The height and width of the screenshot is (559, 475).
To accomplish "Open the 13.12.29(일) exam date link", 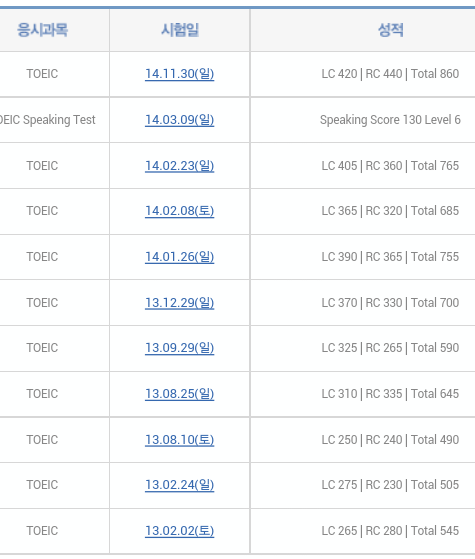I will tap(179, 303).
